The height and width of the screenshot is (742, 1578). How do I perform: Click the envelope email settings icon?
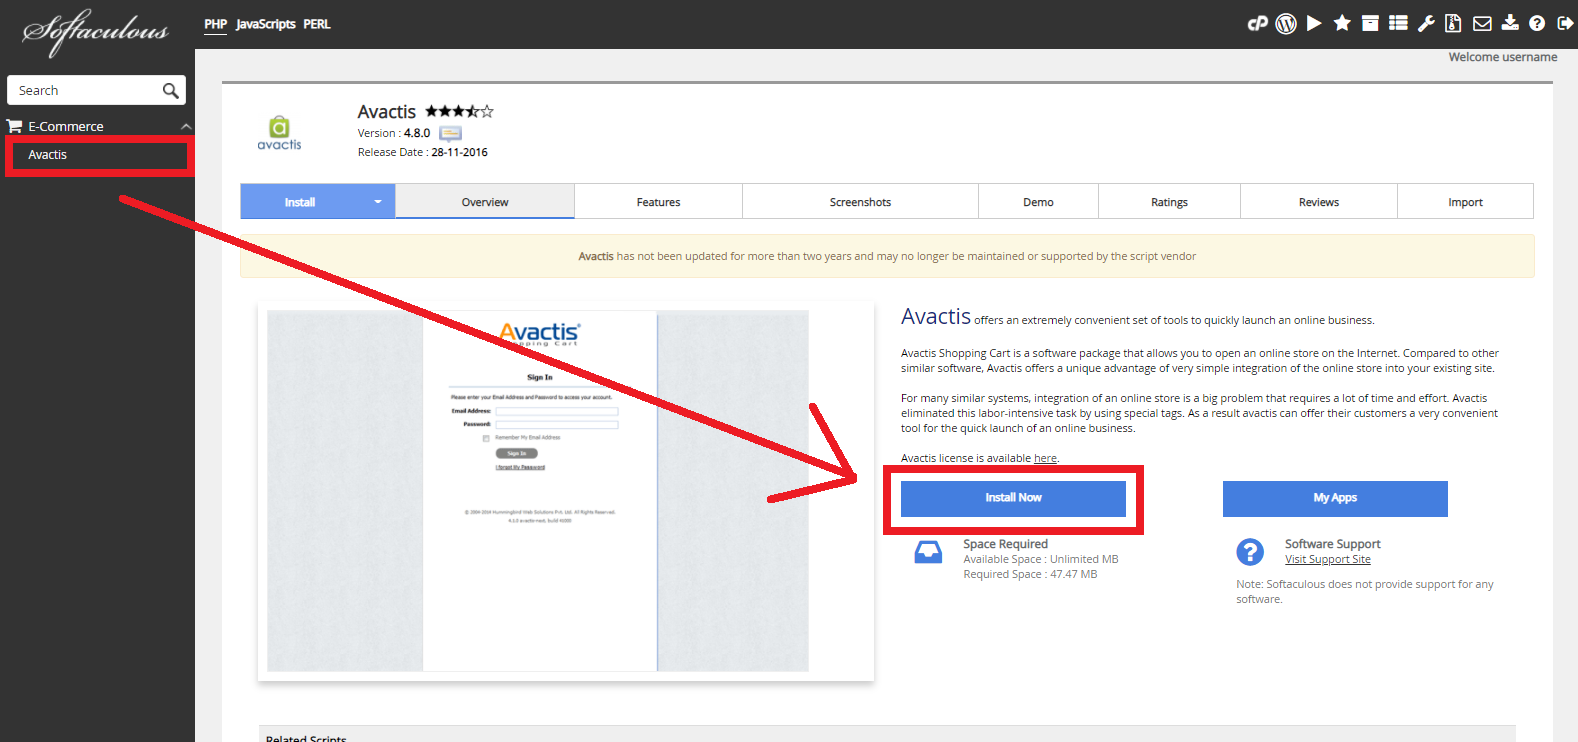pyautogui.click(x=1482, y=23)
